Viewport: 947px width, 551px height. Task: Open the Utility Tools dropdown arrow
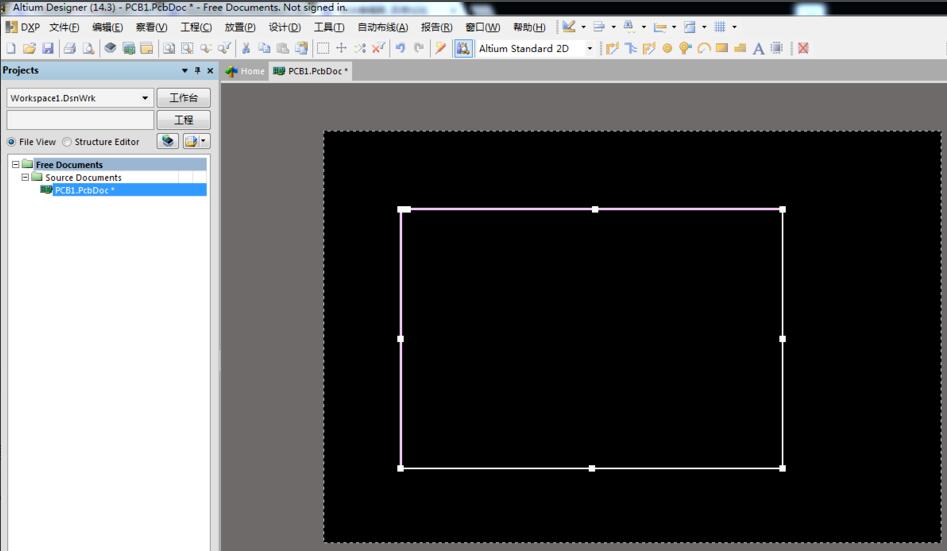pyautogui.click(x=583, y=27)
